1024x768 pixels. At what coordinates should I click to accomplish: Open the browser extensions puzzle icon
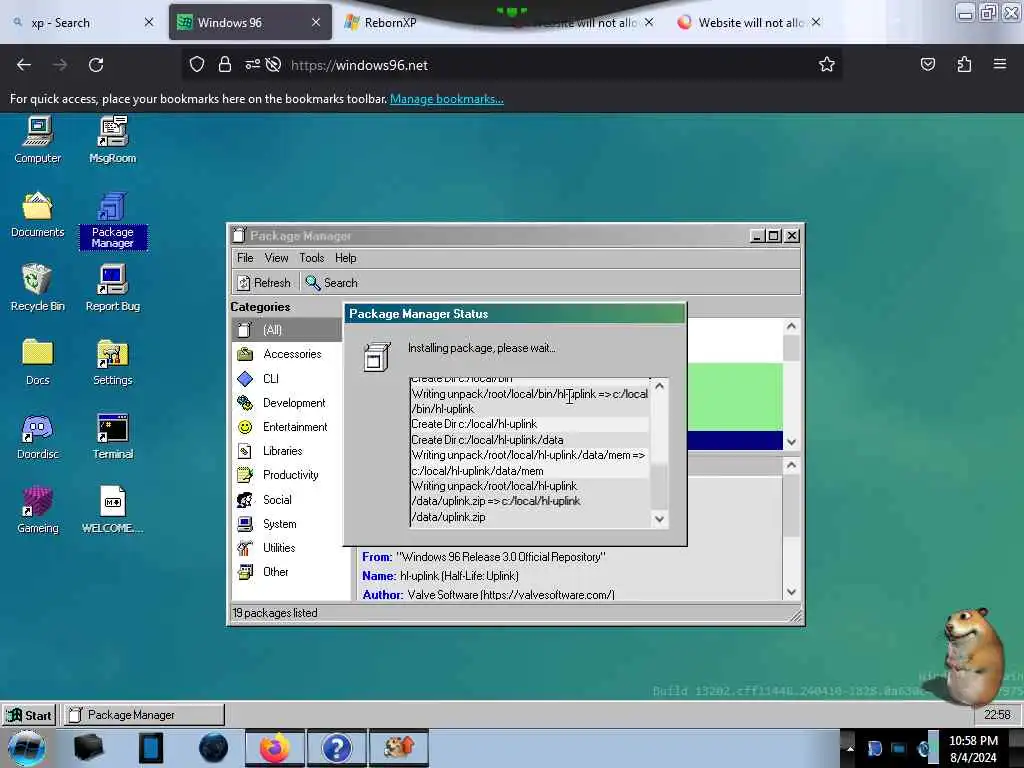pos(964,64)
